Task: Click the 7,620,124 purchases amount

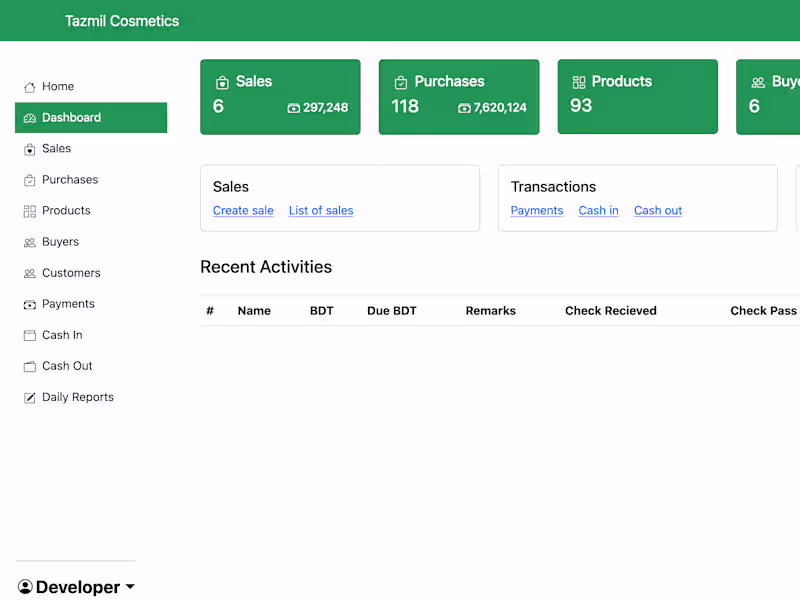Action: pyautogui.click(x=500, y=108)
